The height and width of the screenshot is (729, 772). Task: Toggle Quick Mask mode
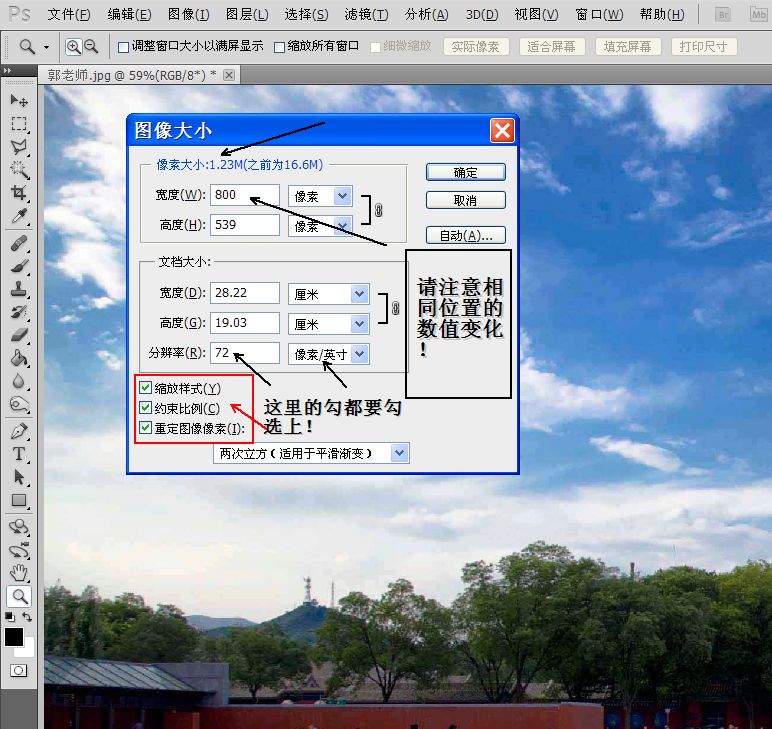19,670
